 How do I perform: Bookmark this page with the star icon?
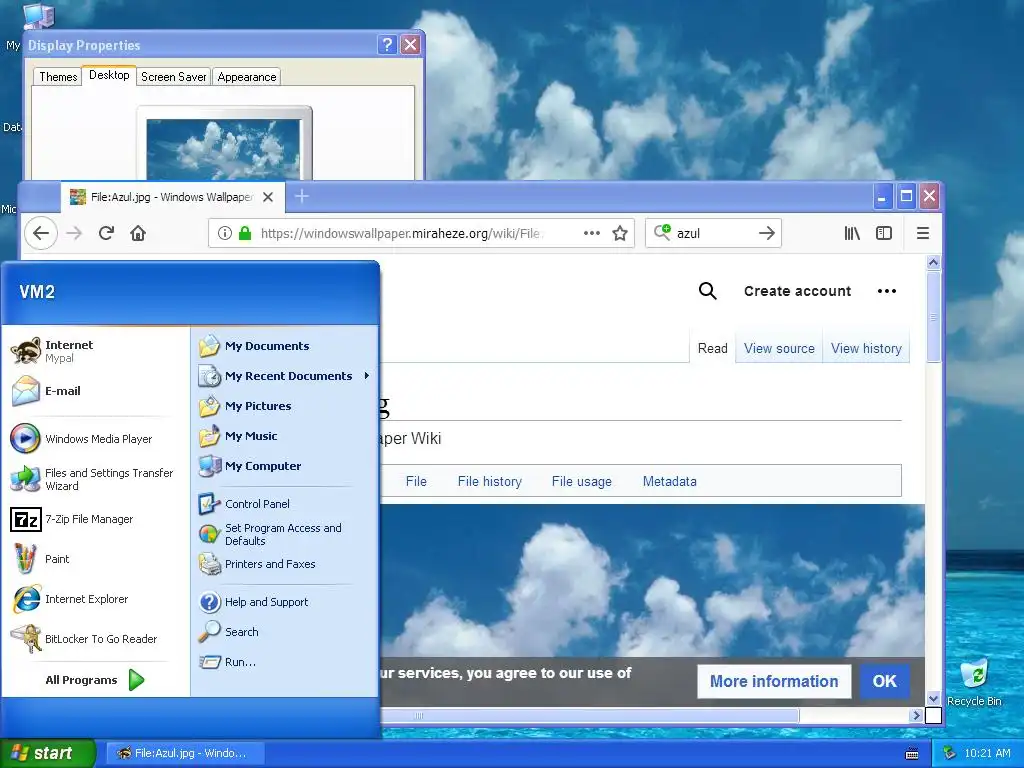click(x=620, y=233)
